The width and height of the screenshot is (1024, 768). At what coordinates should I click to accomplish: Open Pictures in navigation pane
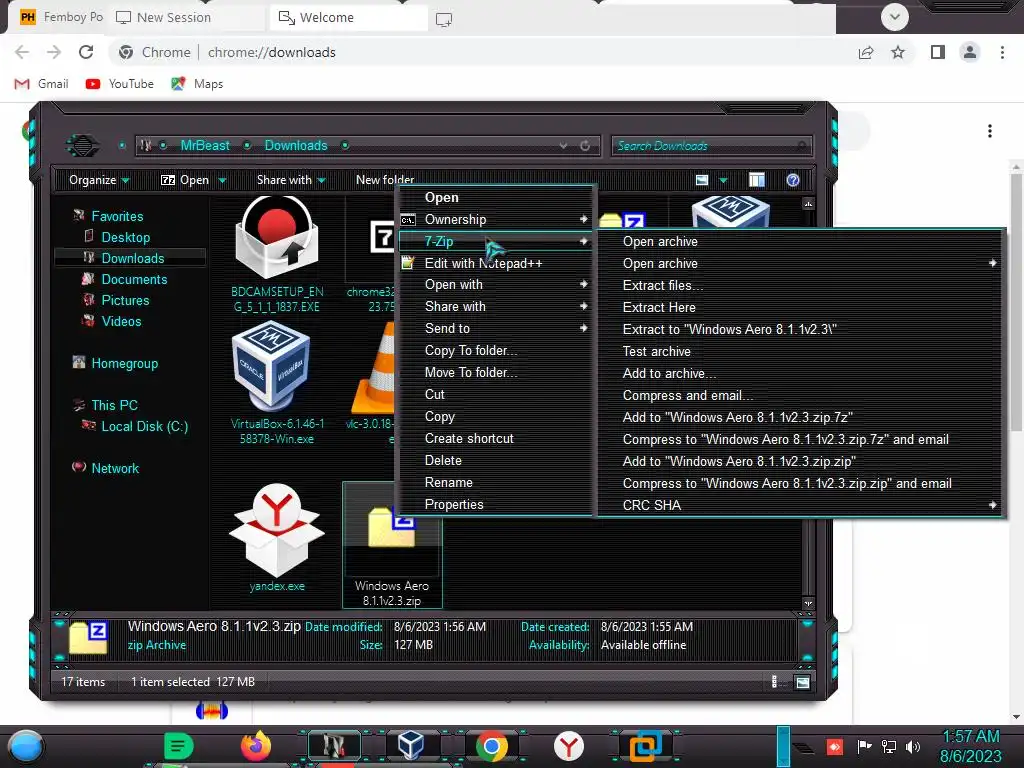pyautogui.click(x=125, y=300)
